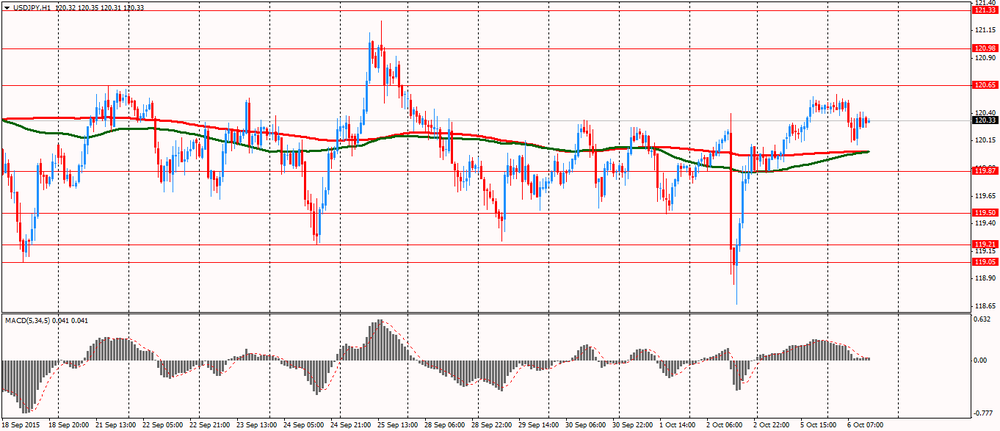Click the 119.05 support level tag
This screenshot has width=1000, height=431.
pos(985,262)
